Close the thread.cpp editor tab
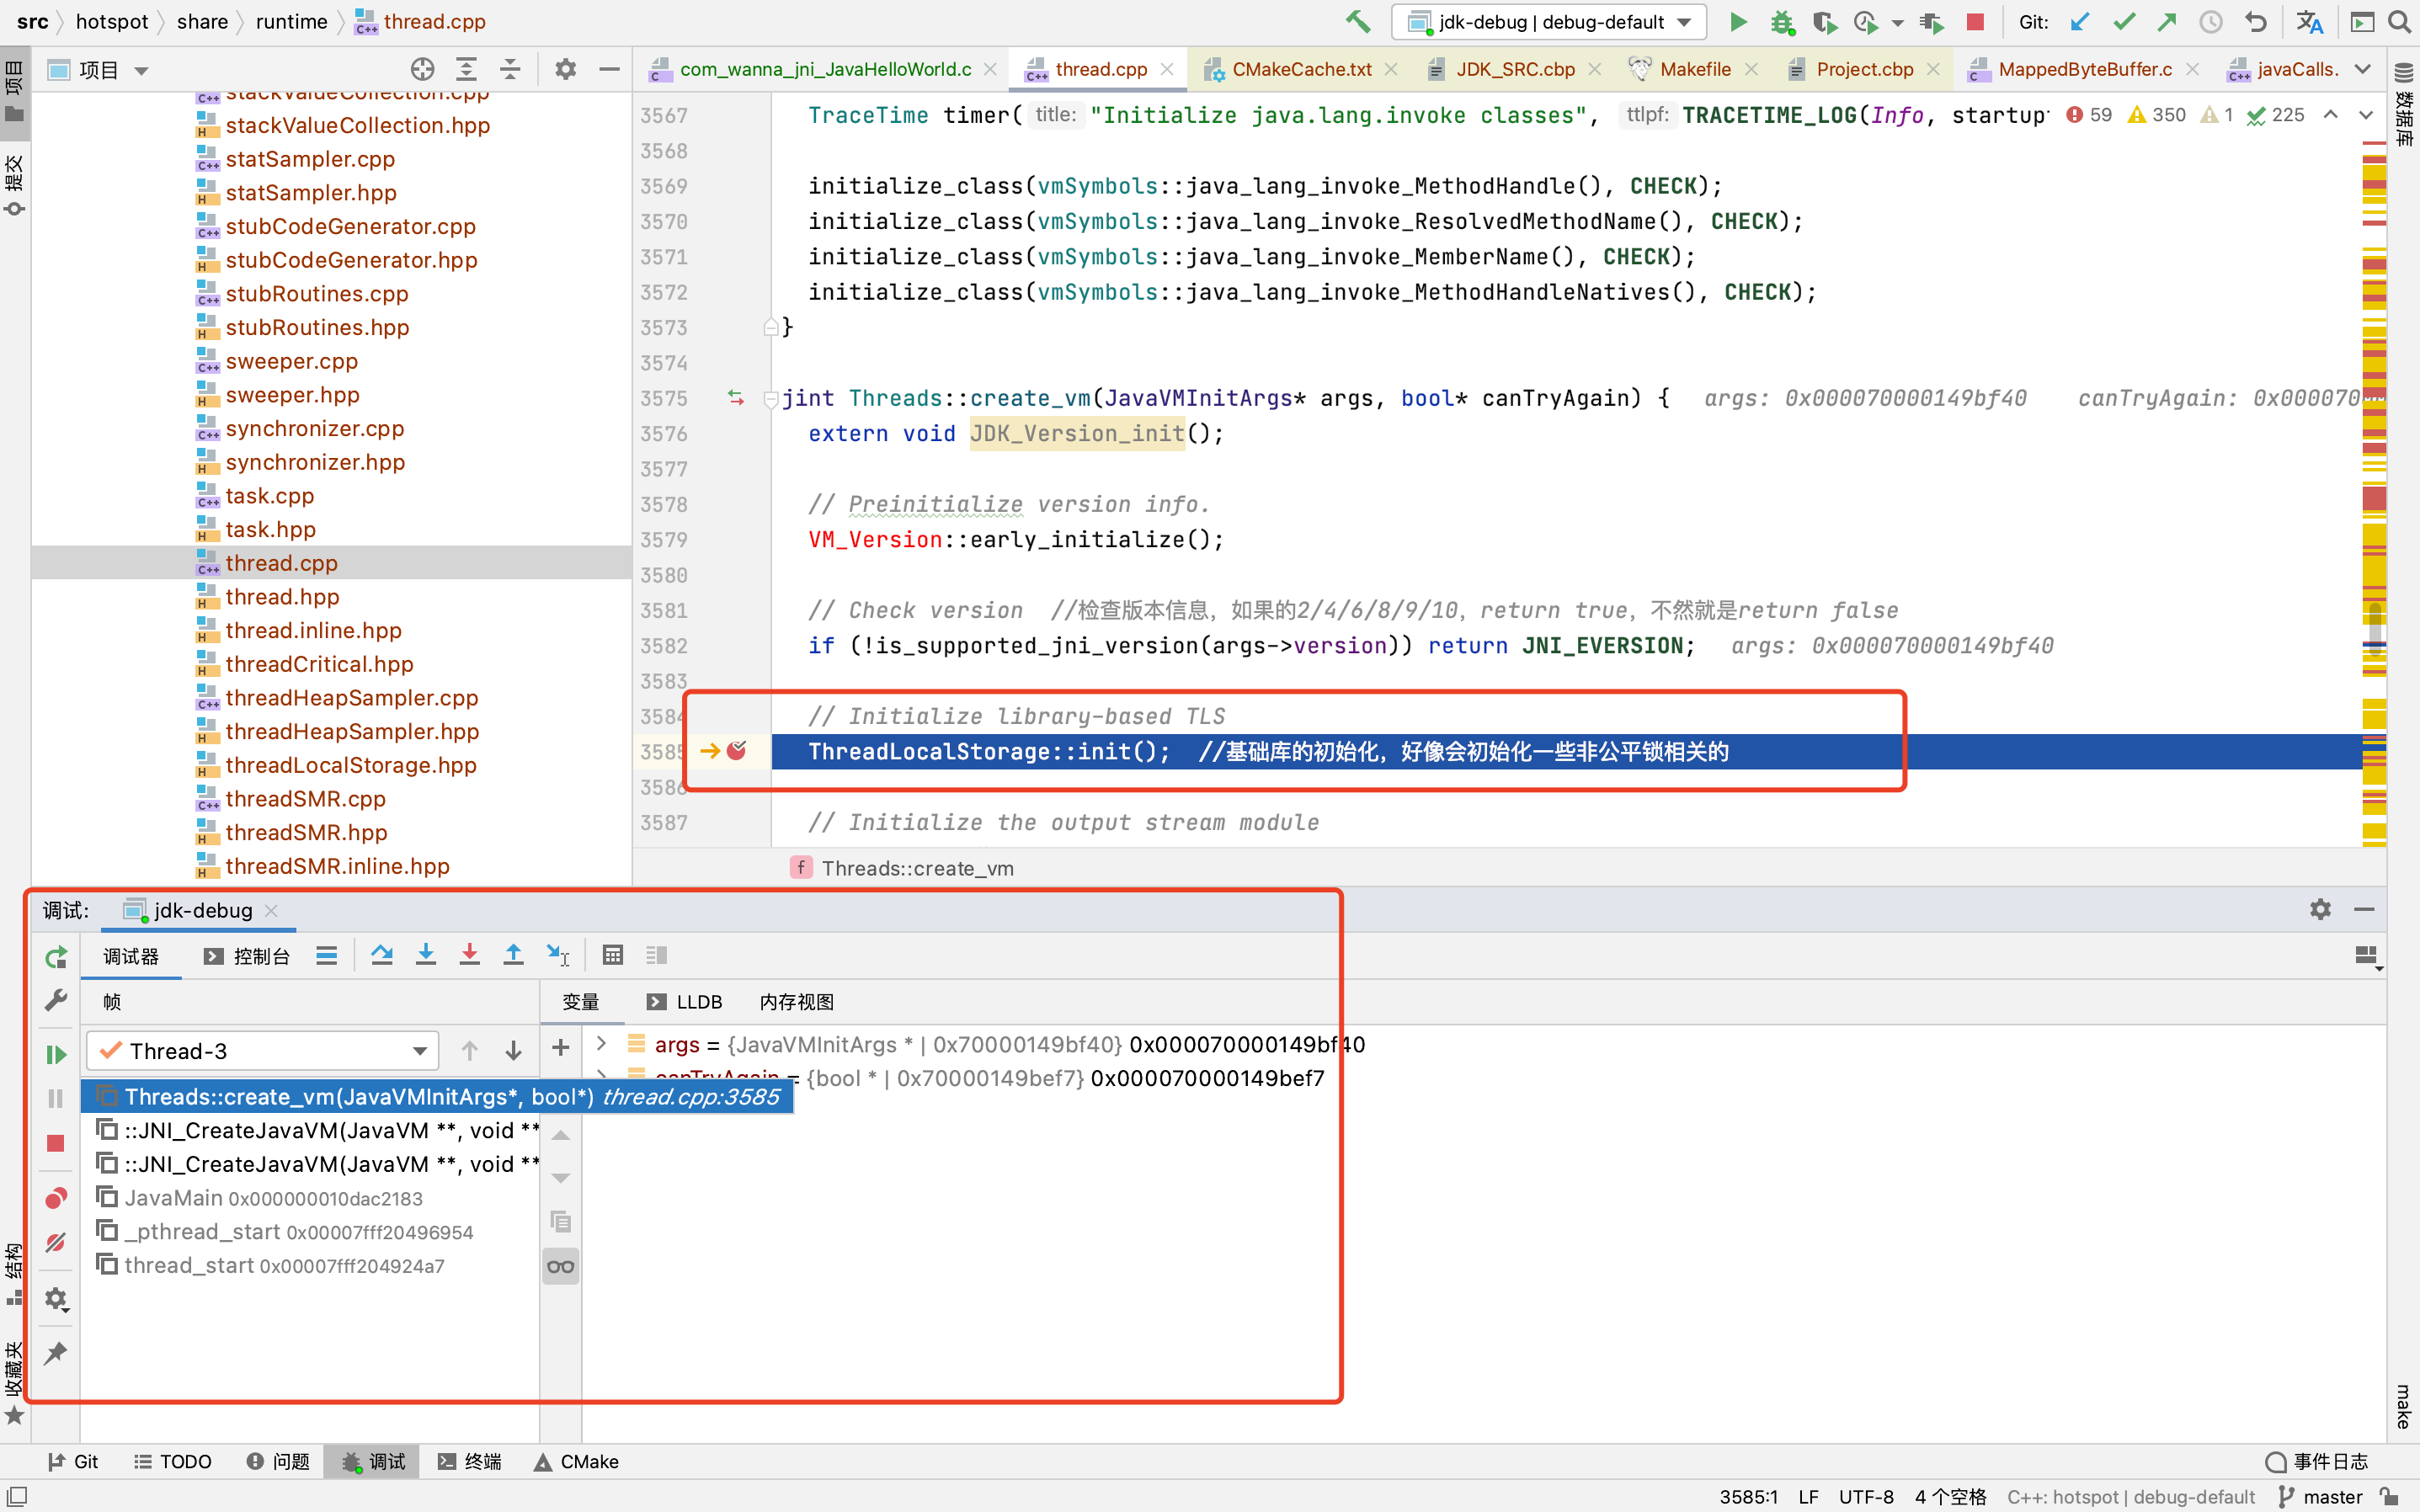The height and width of the screenshot is (1512, 2420). pyautogui.click(x=1167, y=69)
